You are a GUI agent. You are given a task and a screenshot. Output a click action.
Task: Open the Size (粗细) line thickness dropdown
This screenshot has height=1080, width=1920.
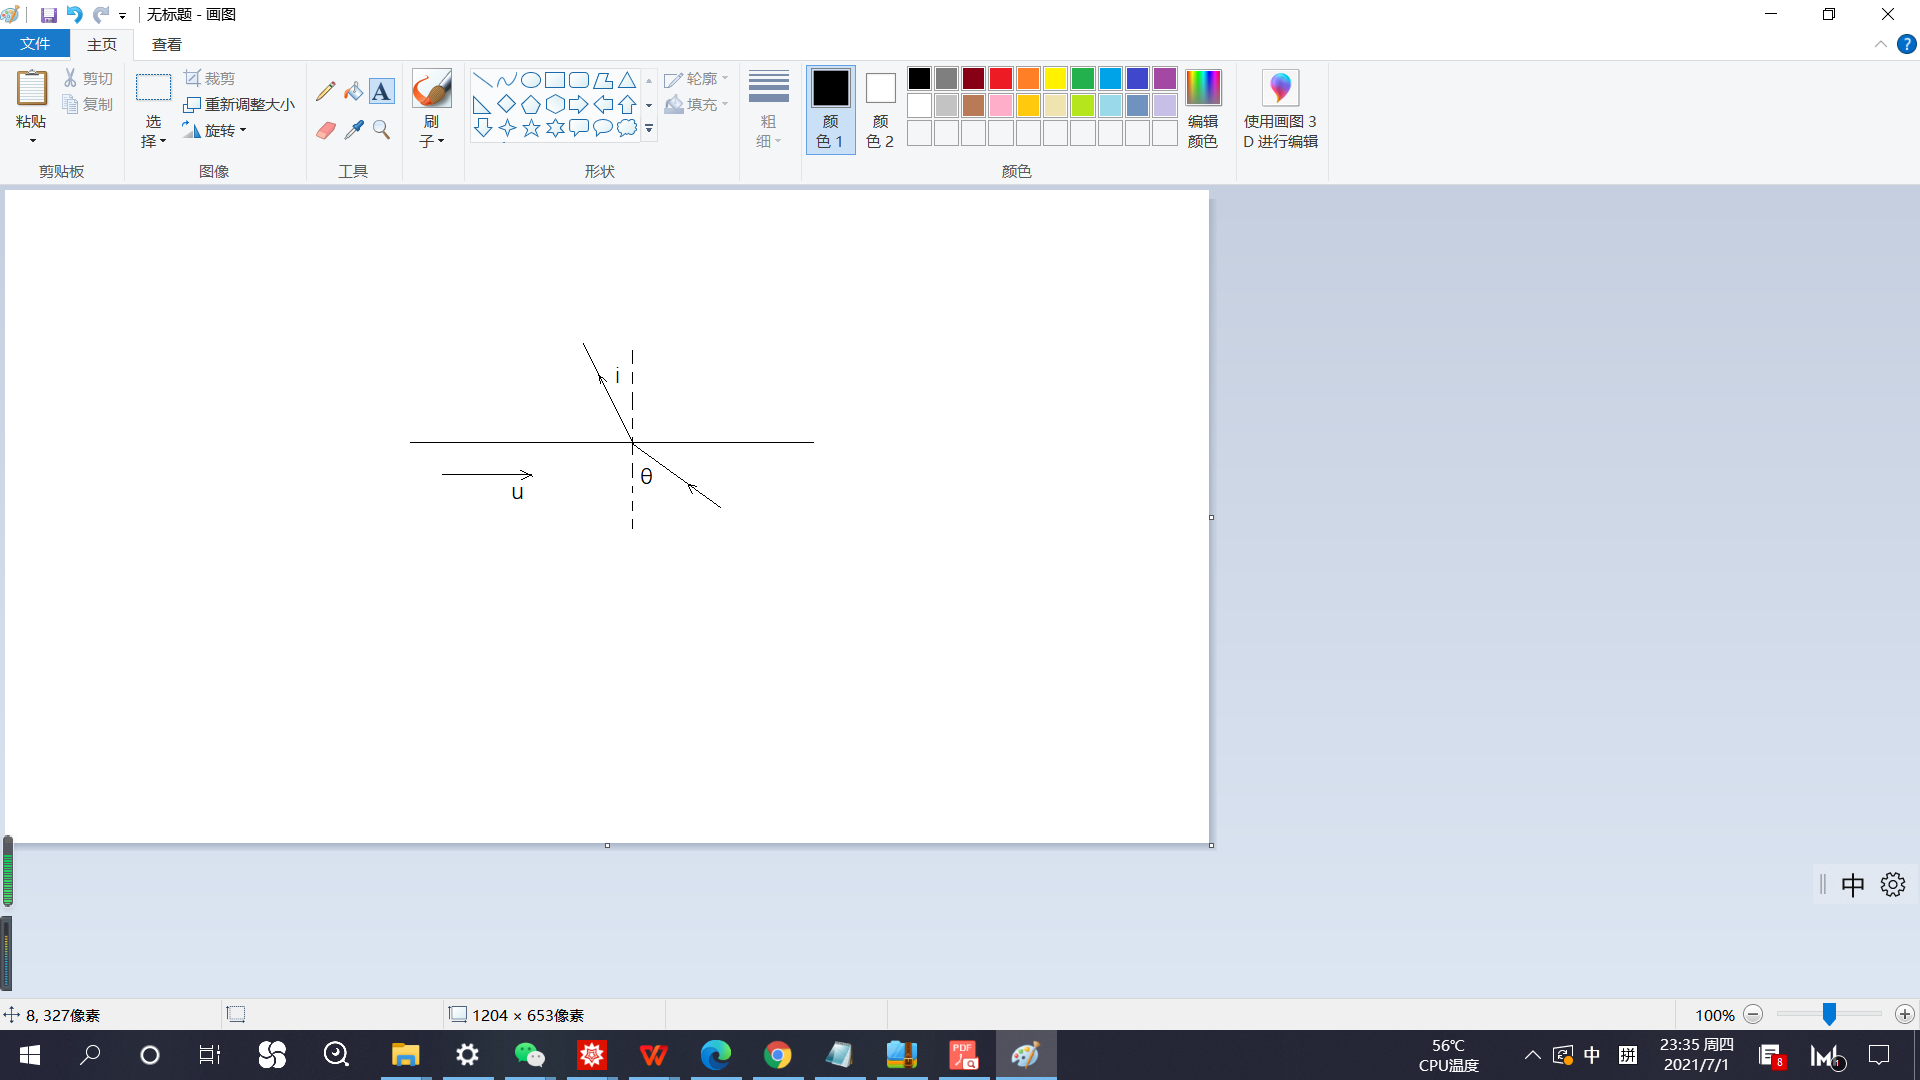click(x=768, y=109)
